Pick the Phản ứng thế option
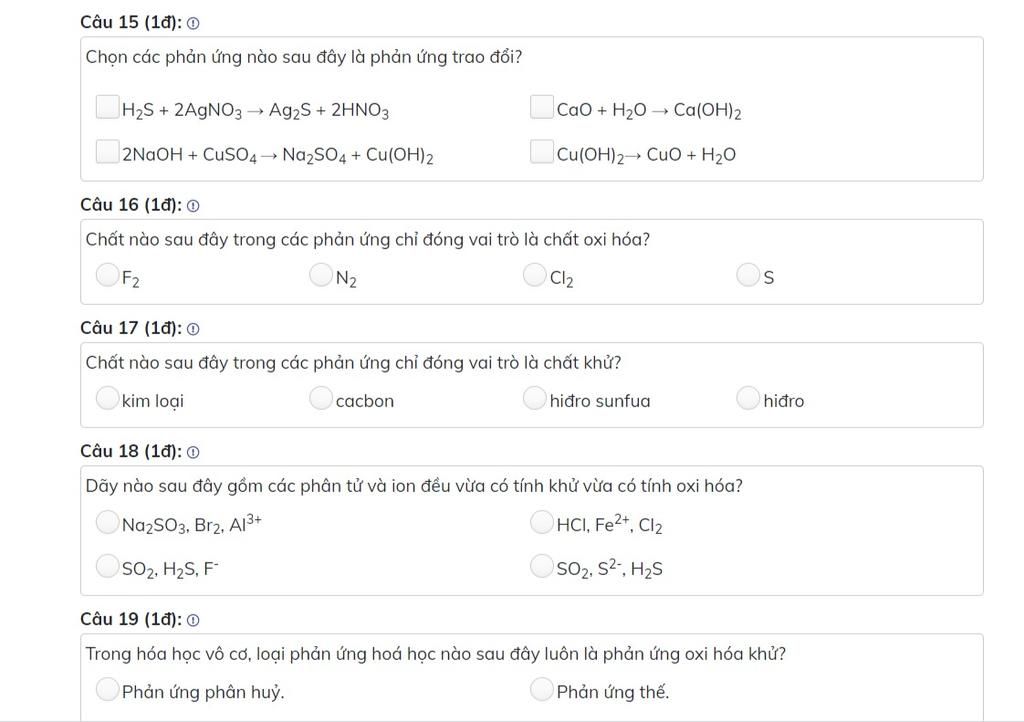Viewport: 1024px width, 722px height. (541, 689)
